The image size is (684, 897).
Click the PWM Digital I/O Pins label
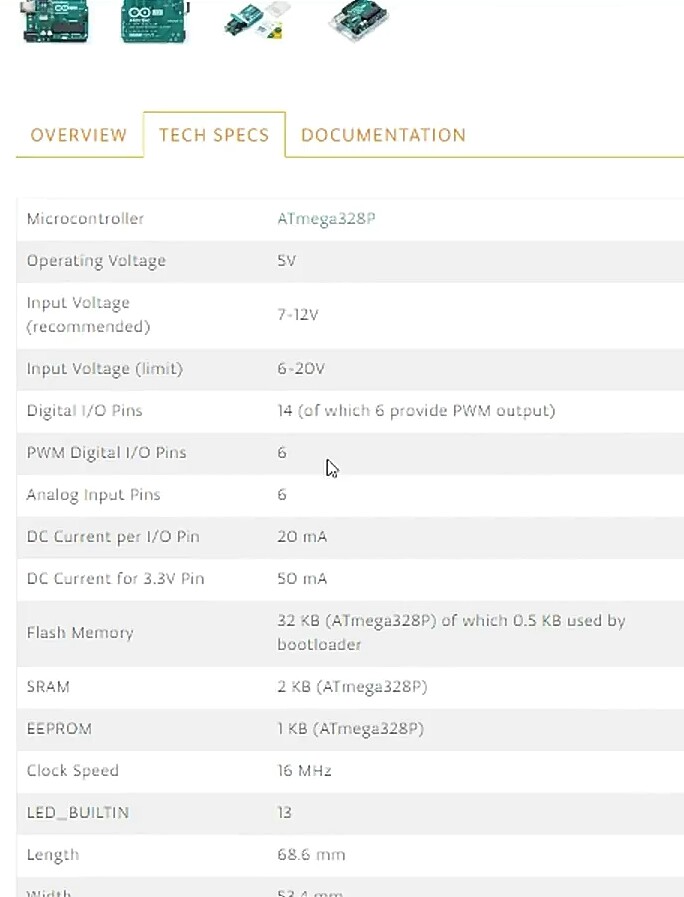coord(106,453)
